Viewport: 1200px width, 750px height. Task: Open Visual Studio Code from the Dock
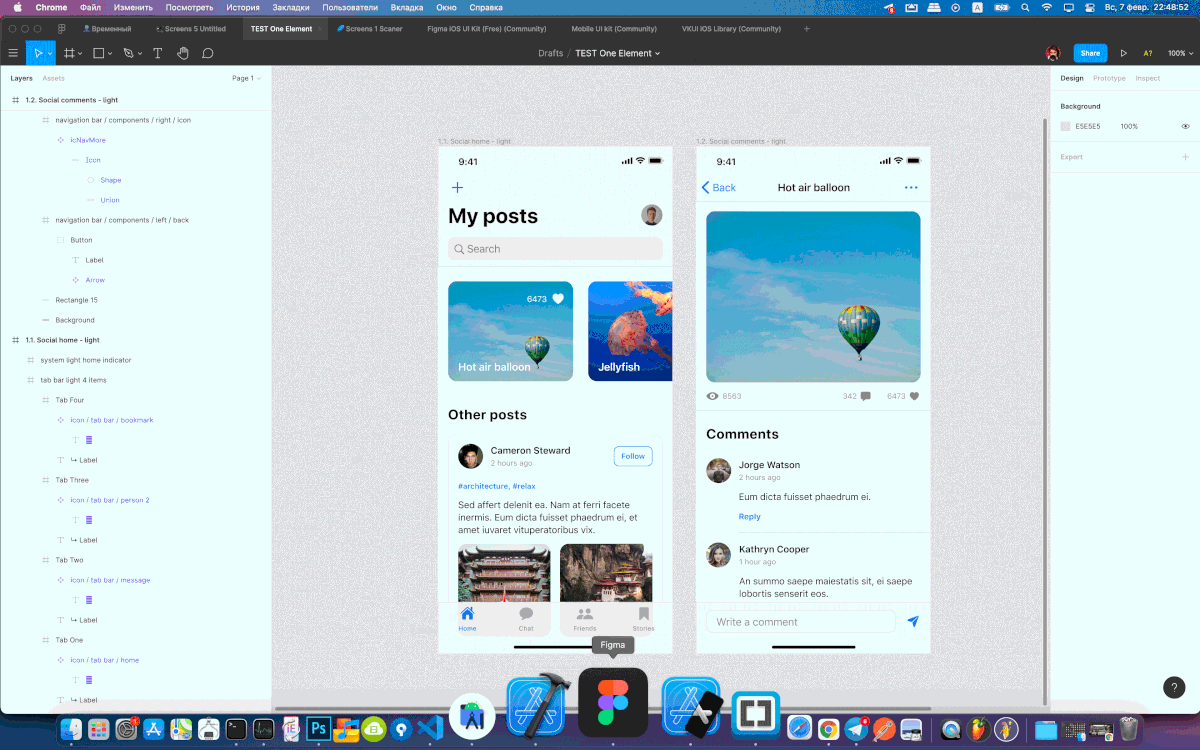[429, 729]
